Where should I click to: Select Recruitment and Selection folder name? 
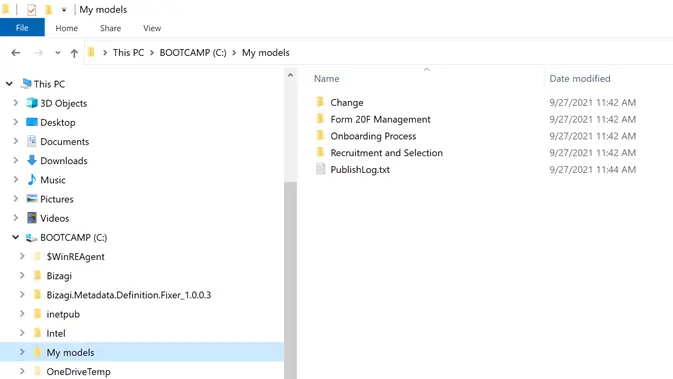(x=387, y=153)
